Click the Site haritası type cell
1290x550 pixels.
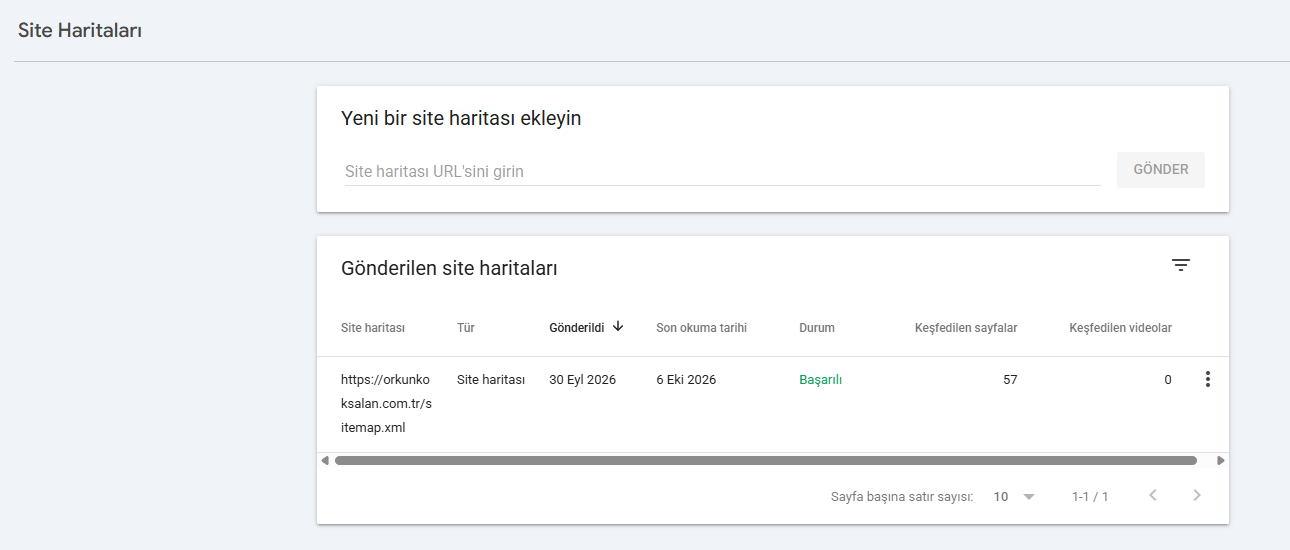491,380
